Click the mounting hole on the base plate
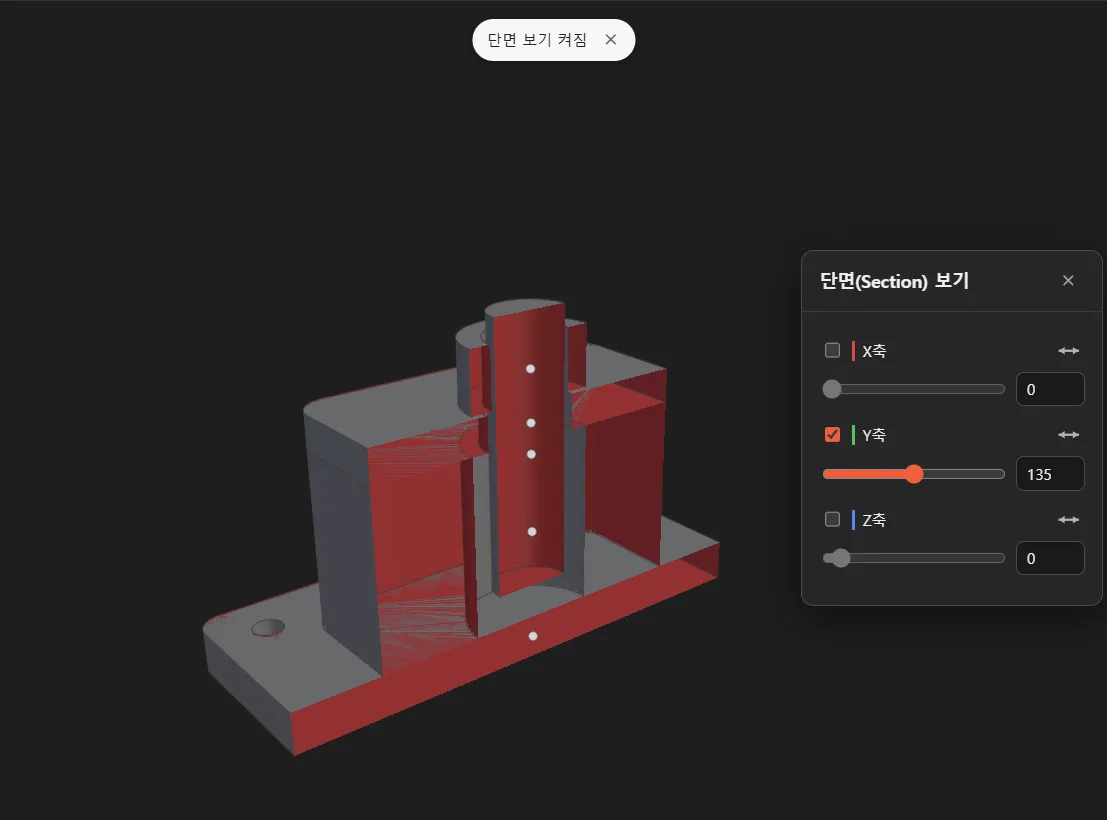The width and height of the screenshot is (1107, 820). pos(268,627)
